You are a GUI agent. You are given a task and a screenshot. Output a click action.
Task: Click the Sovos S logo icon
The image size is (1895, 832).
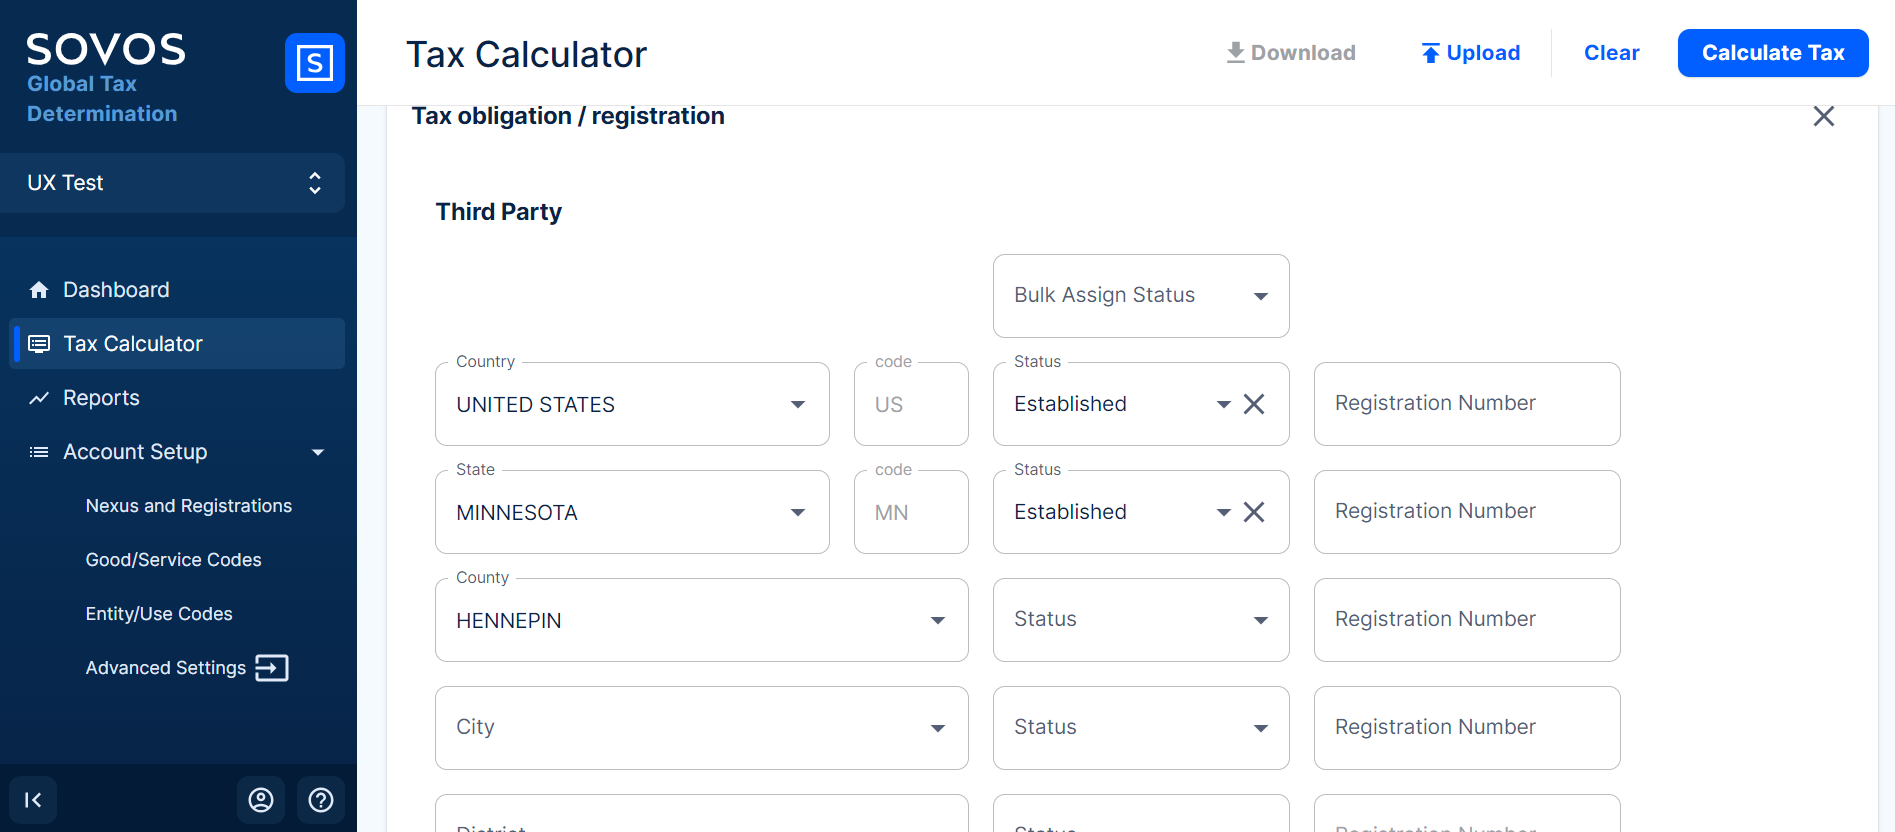(x=314, y=63)
